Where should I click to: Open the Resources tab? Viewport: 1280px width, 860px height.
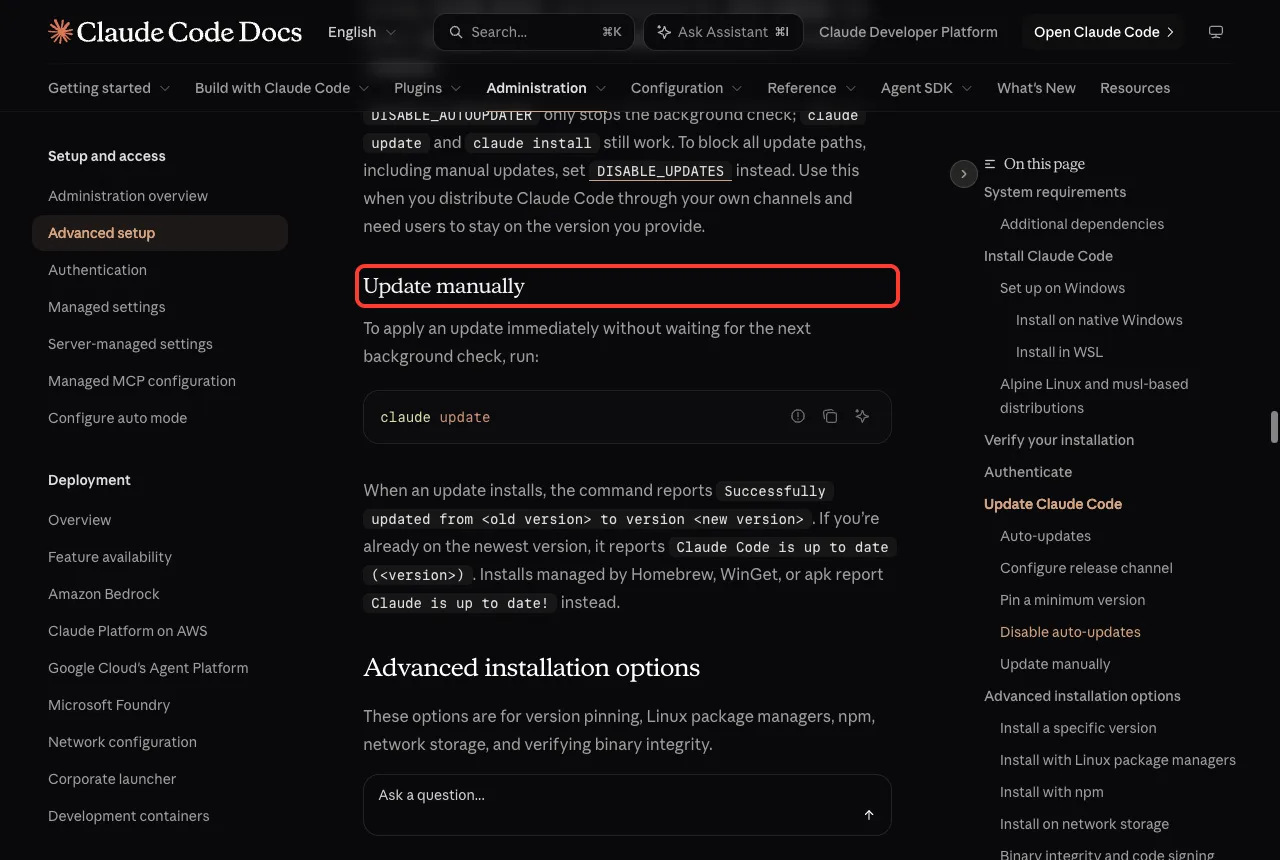click(x=1135, y=88)
